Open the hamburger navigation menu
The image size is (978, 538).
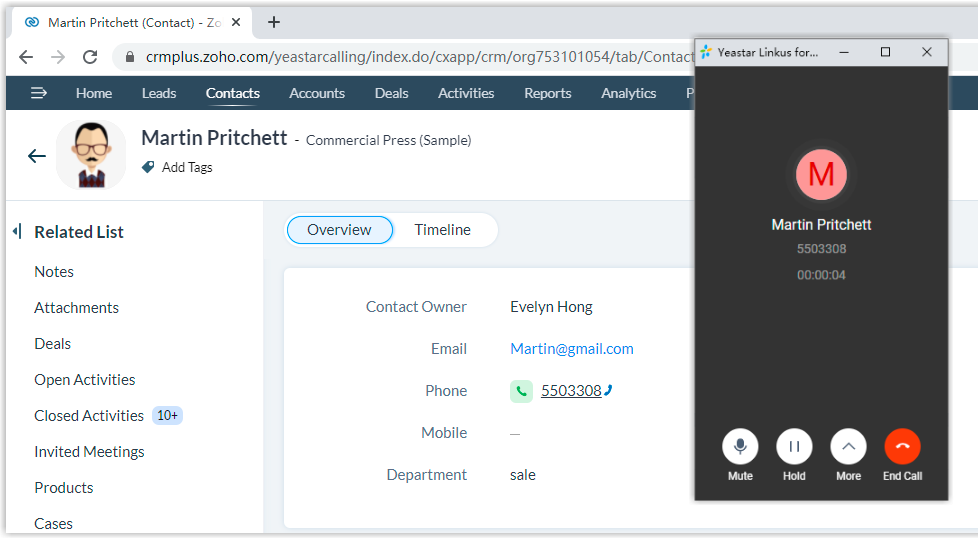click(x=39, y=93)
